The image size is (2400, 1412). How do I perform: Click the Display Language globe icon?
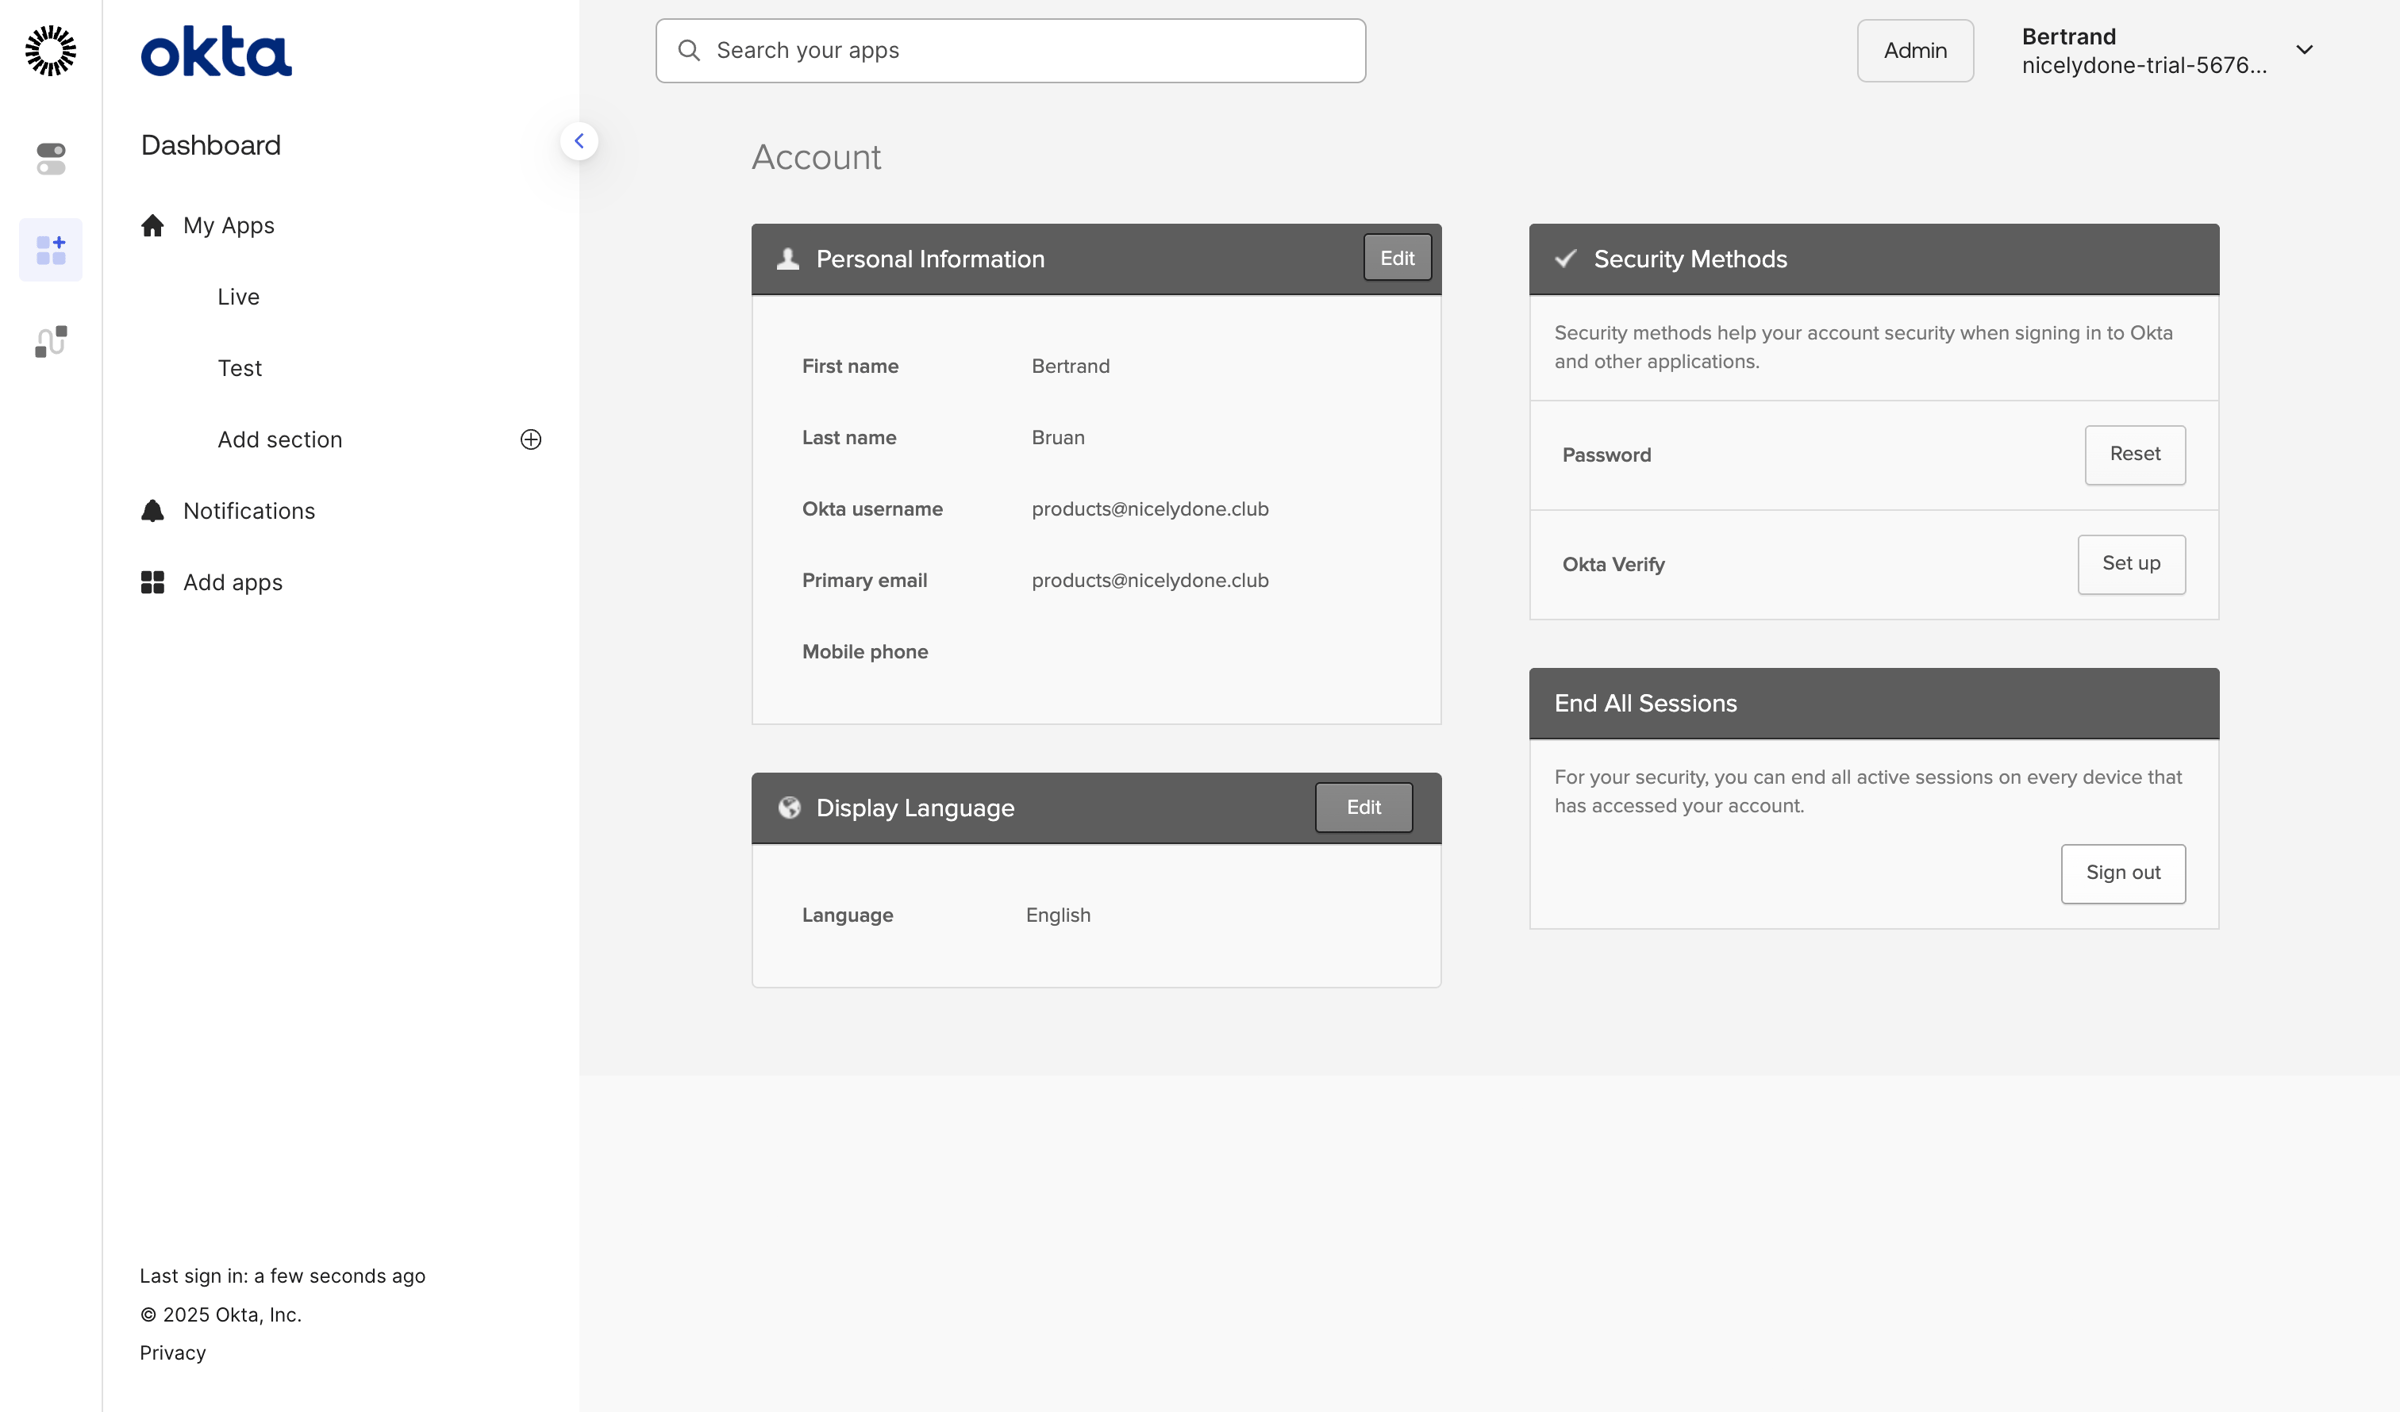click(x=789, y=807)
